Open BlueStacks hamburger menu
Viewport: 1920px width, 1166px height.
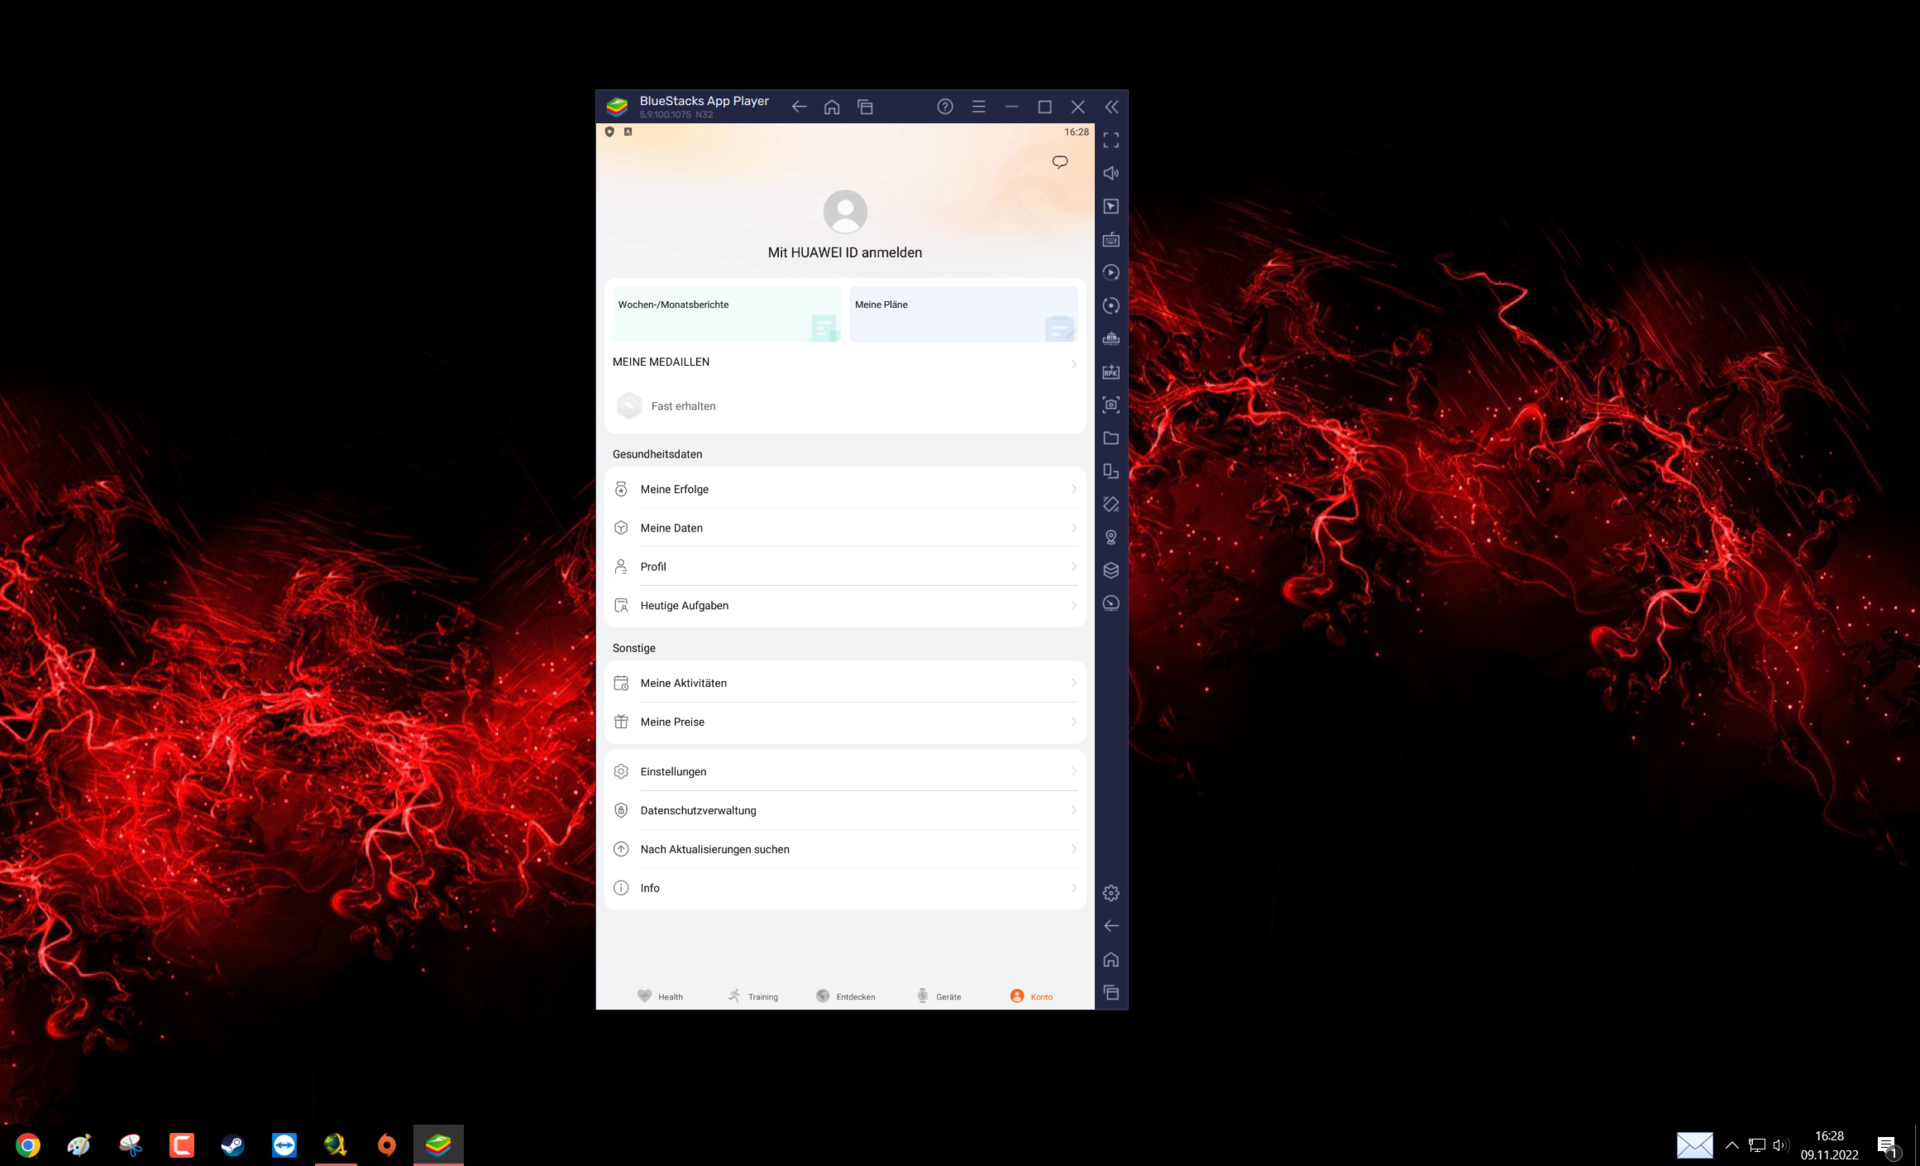(978, 107)
